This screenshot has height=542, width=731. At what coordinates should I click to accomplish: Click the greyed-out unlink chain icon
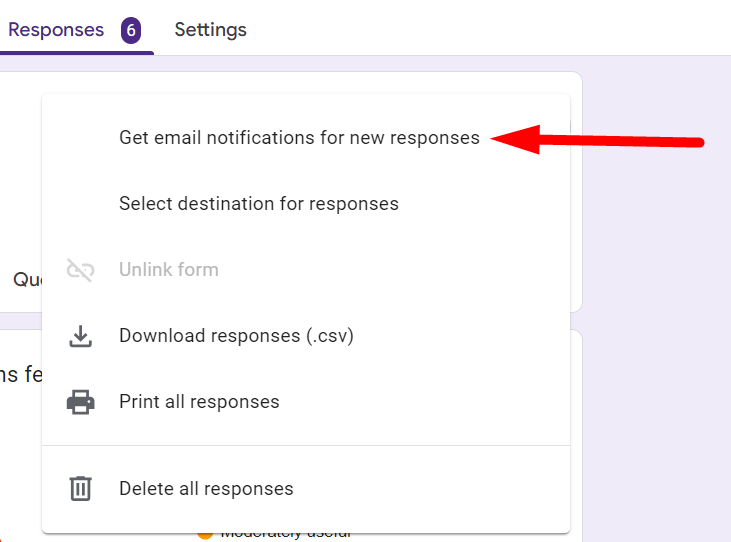coord(81,270)
